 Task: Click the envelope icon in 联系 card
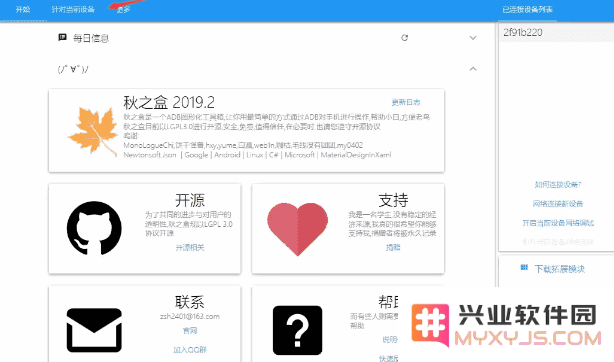point(94,330)
